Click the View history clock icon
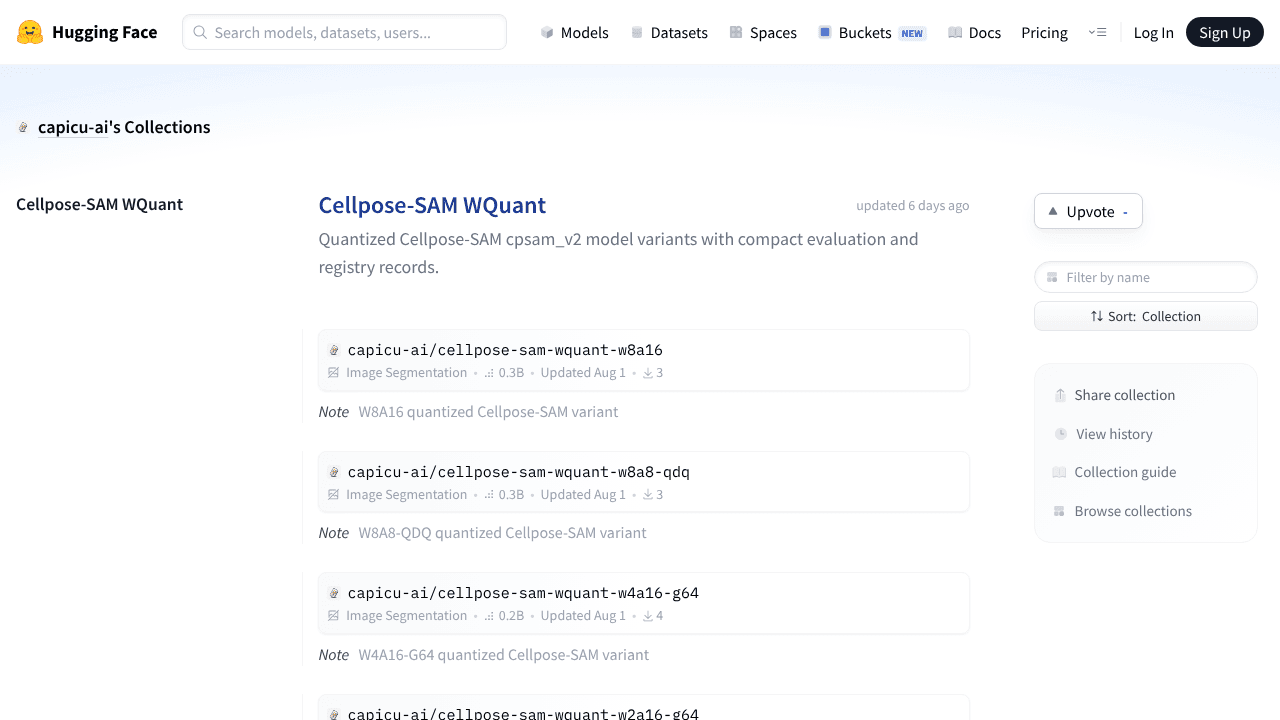The width and height of the screenshot is (1280, 720). coord(1061,434)
